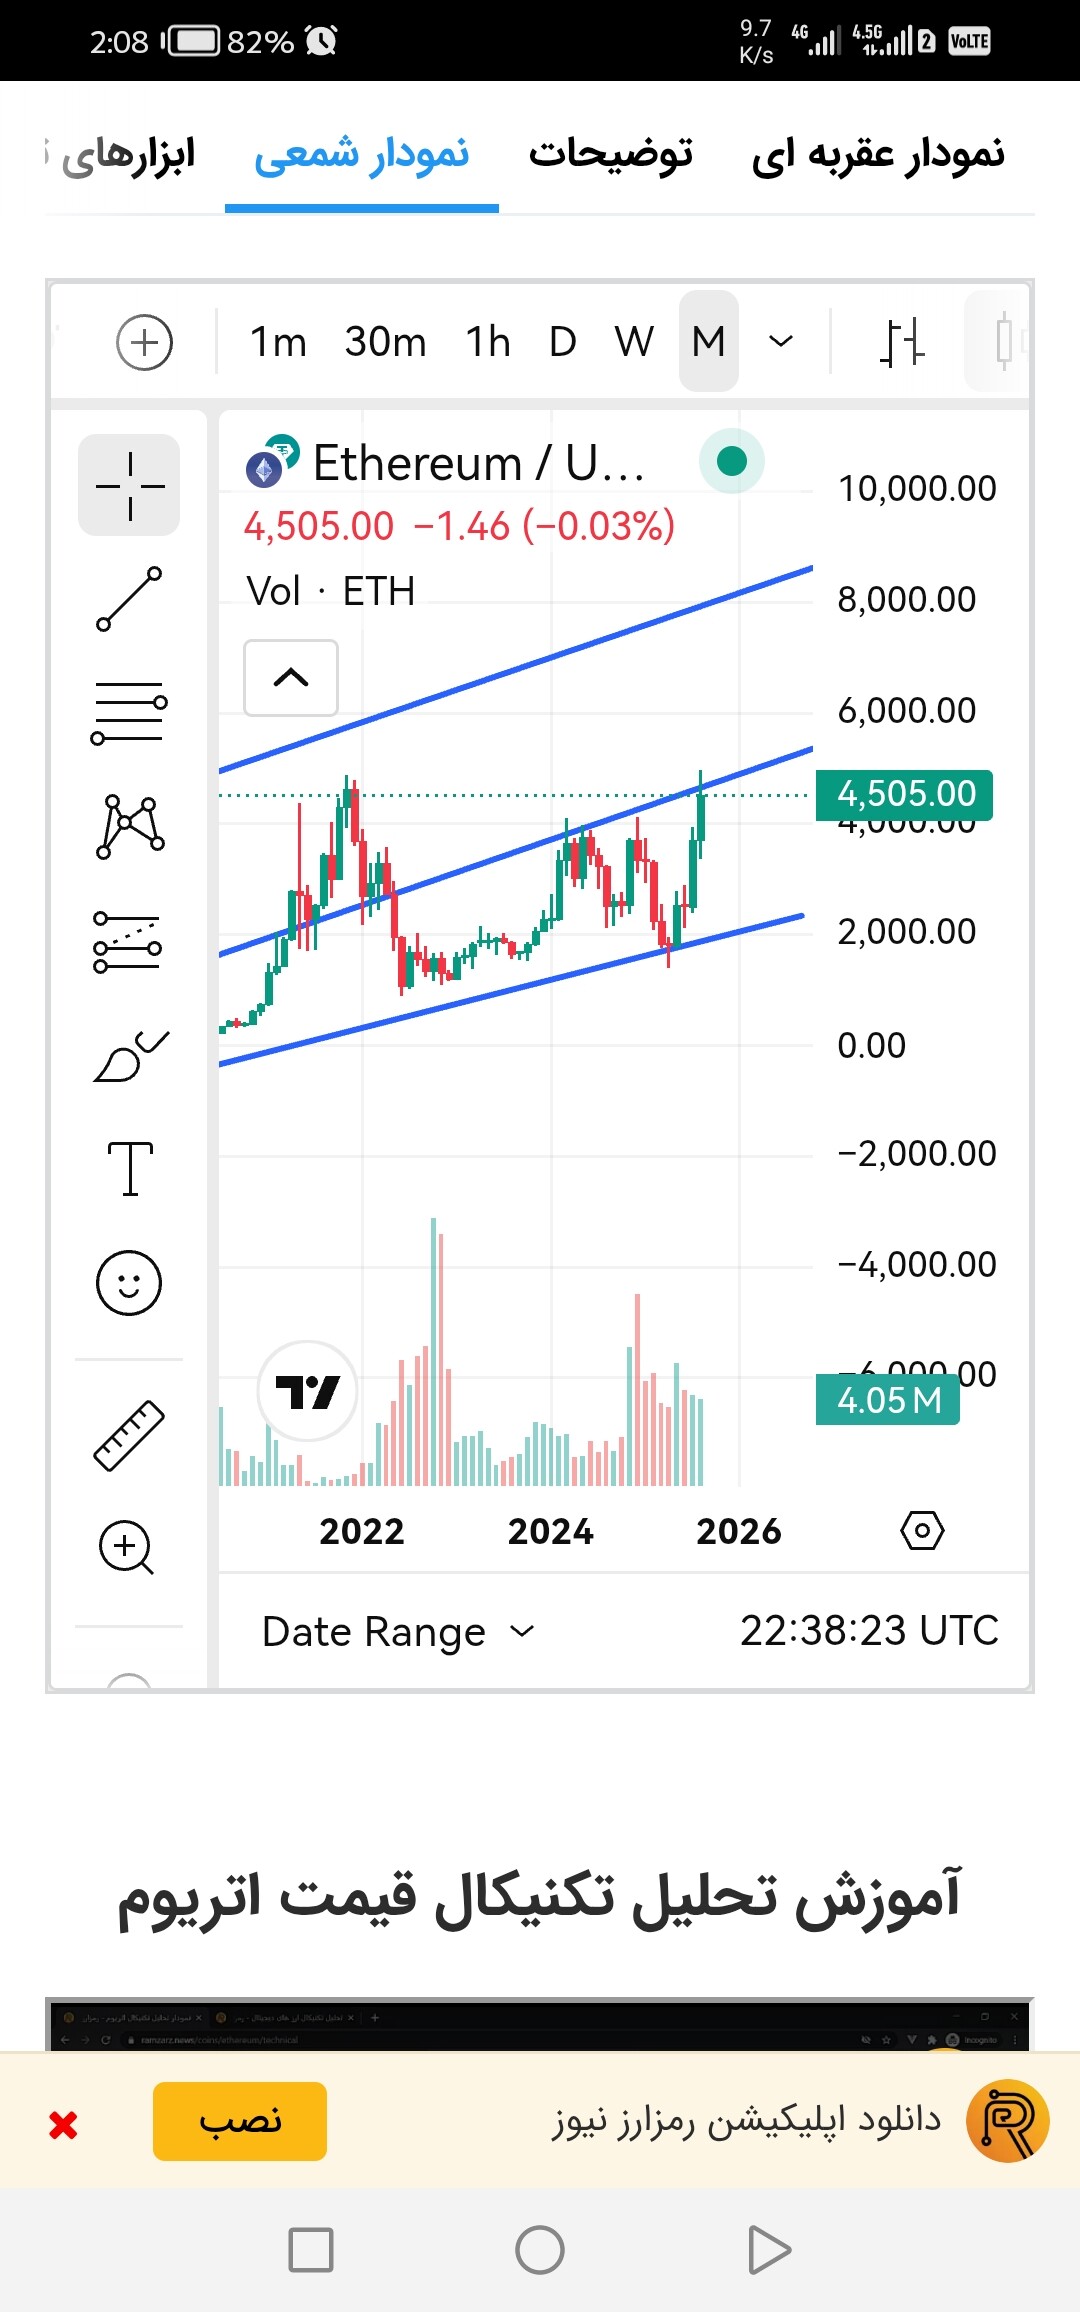Select the trend line drawing tool
The height and width of the screenshot is (2312, 1080).
(x=129, y=599)
